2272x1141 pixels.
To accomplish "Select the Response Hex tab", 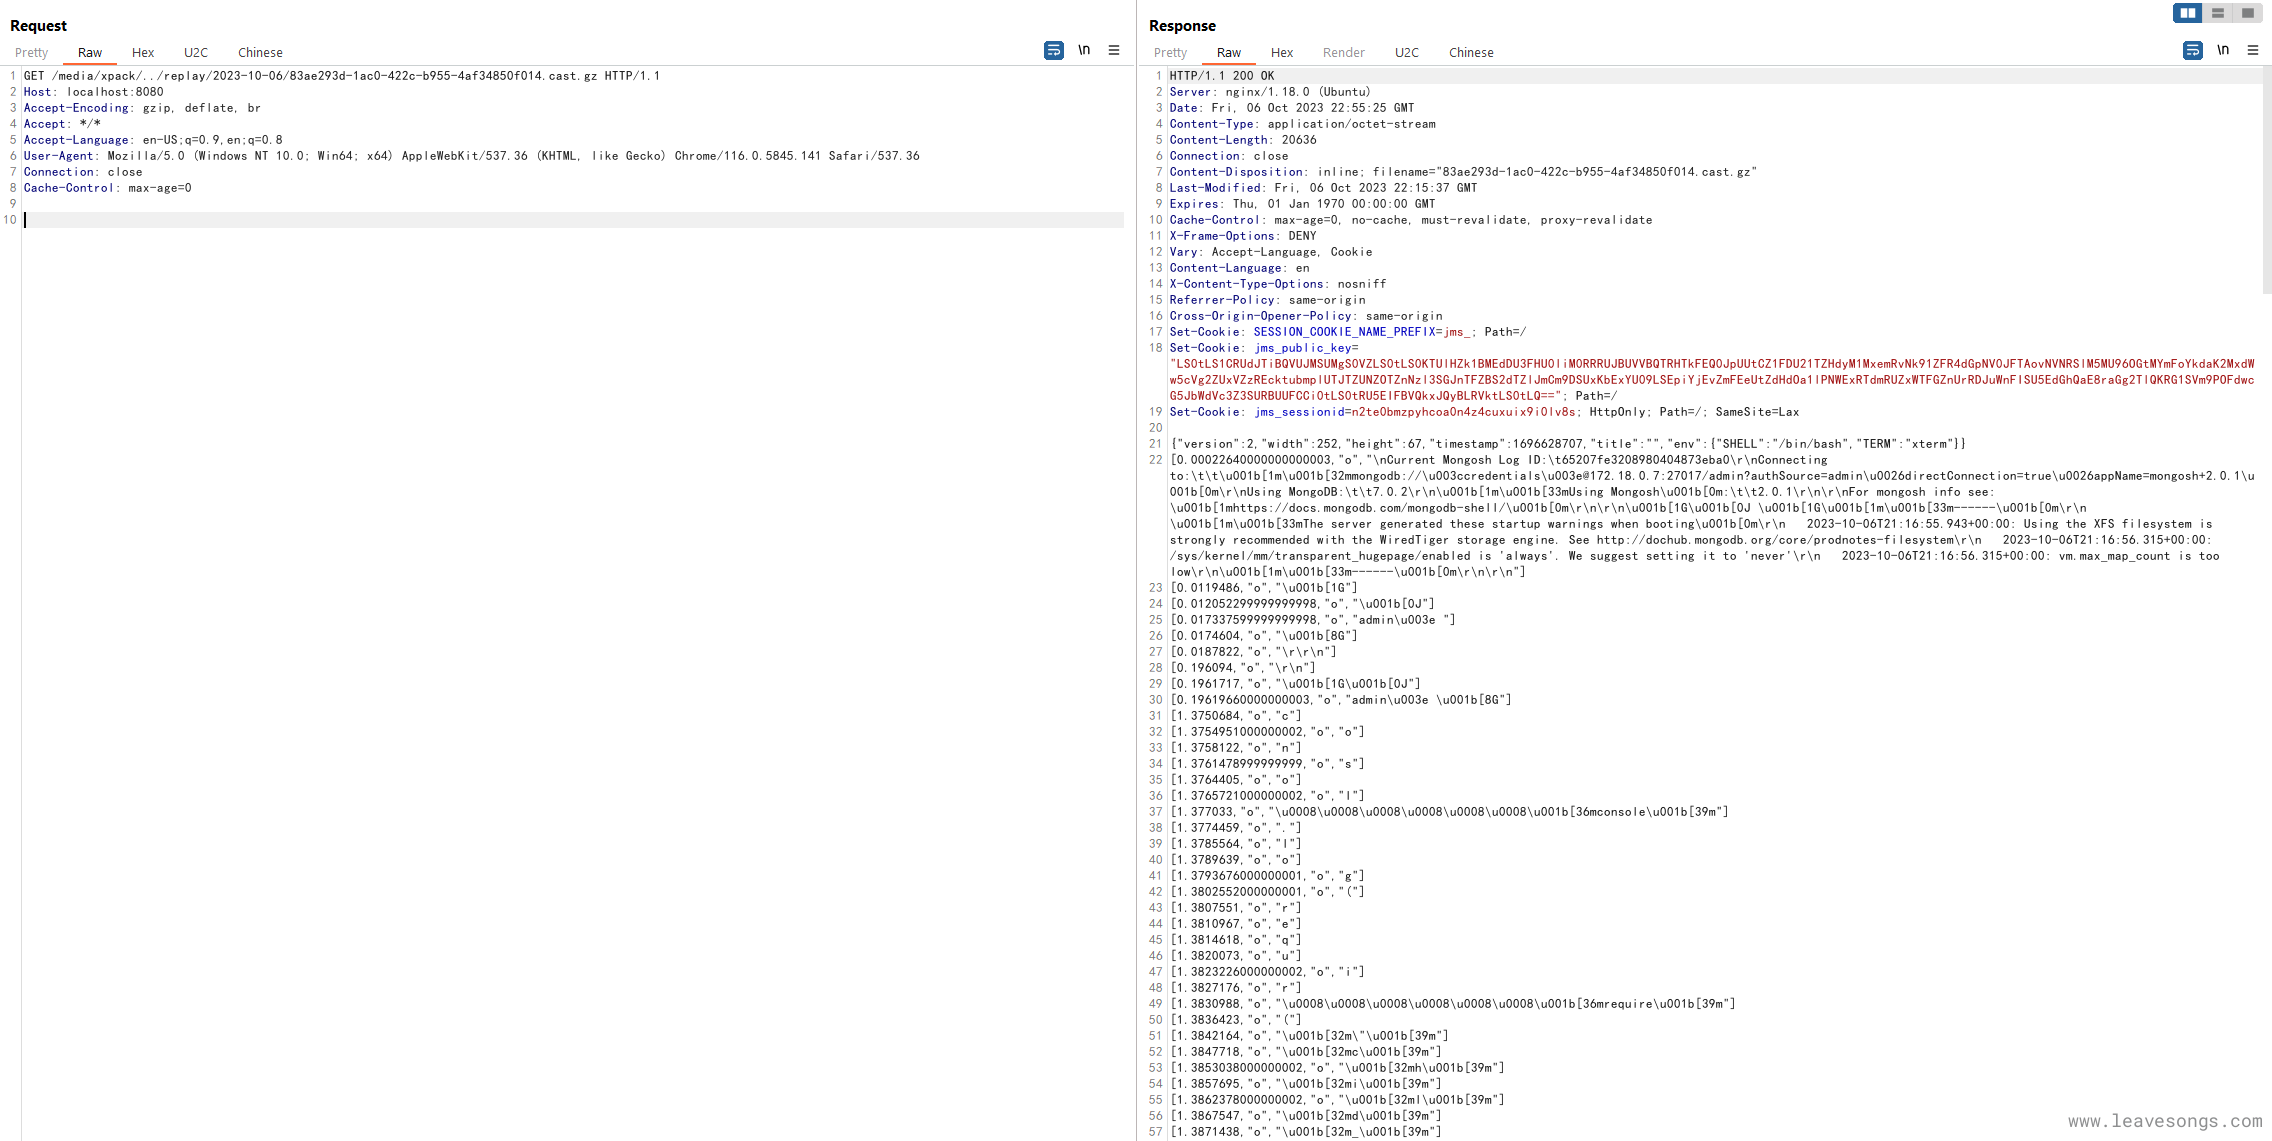I will 1282,53.
